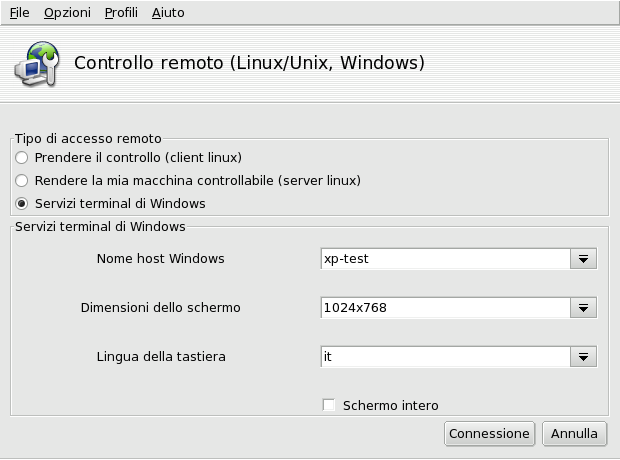Enable the Schermo intero checkbox

pyautogui.click(x=329, y=405)
